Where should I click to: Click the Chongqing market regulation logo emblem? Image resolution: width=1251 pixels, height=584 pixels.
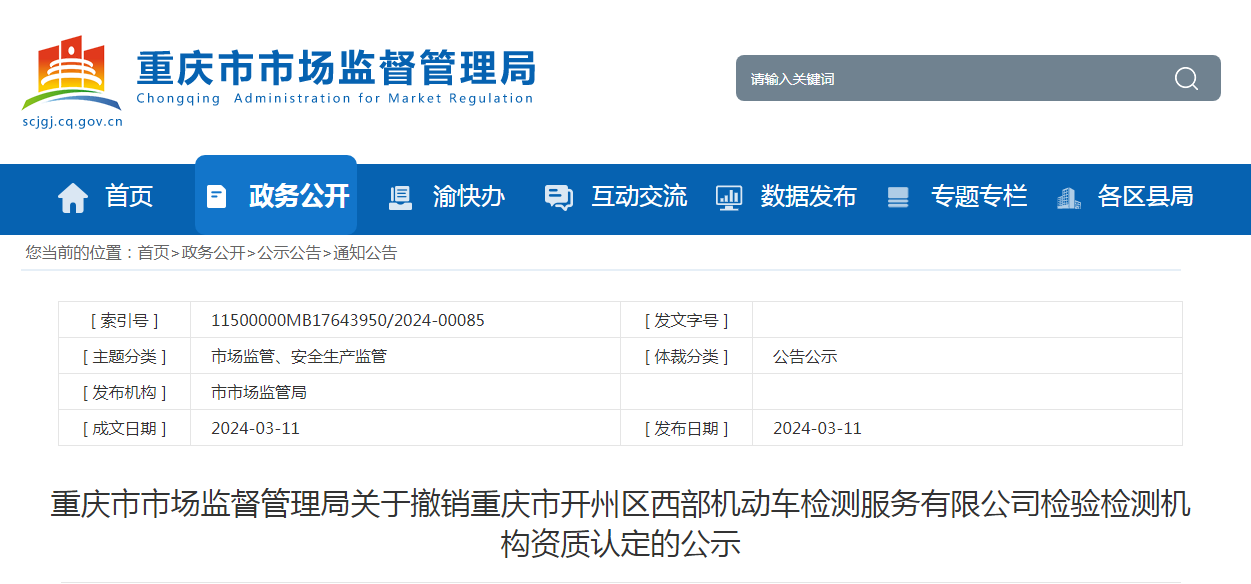point(72,73)
